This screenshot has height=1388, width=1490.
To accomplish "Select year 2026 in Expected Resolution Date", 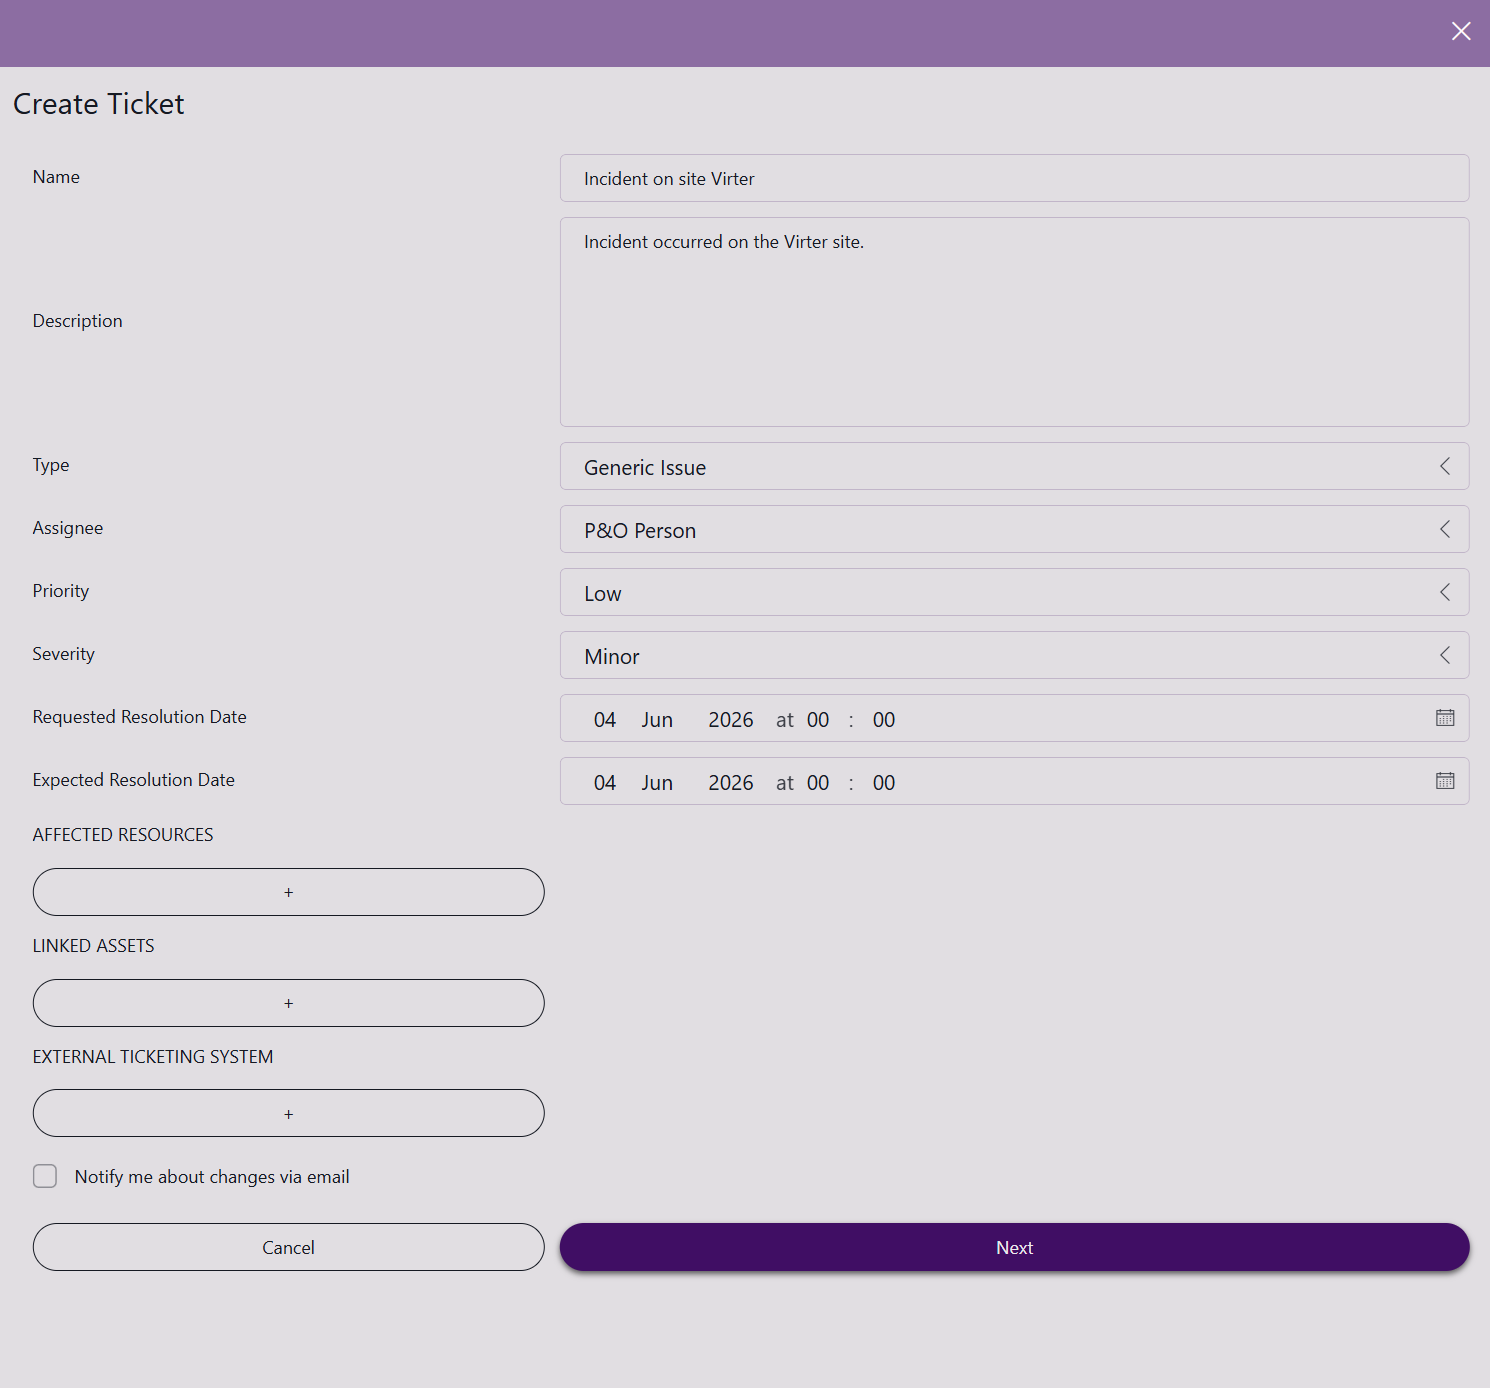I will pos(731,783).
